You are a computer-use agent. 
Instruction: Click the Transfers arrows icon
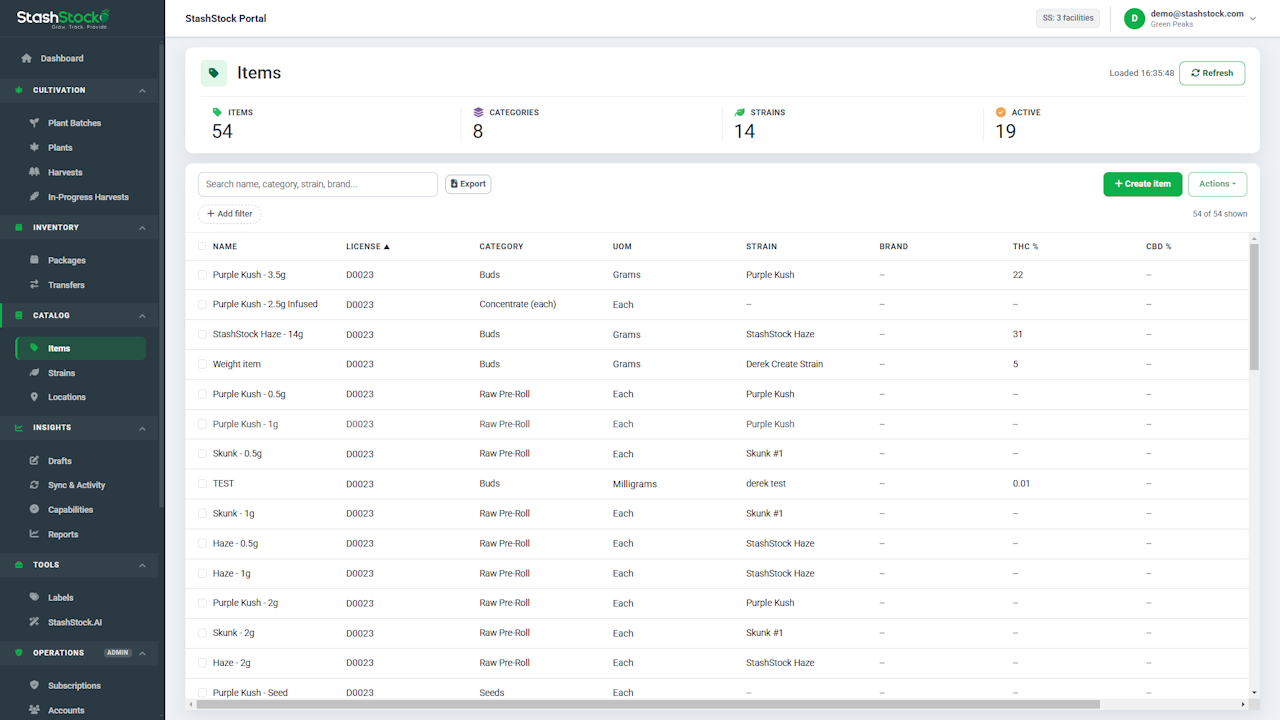(35, 285)
